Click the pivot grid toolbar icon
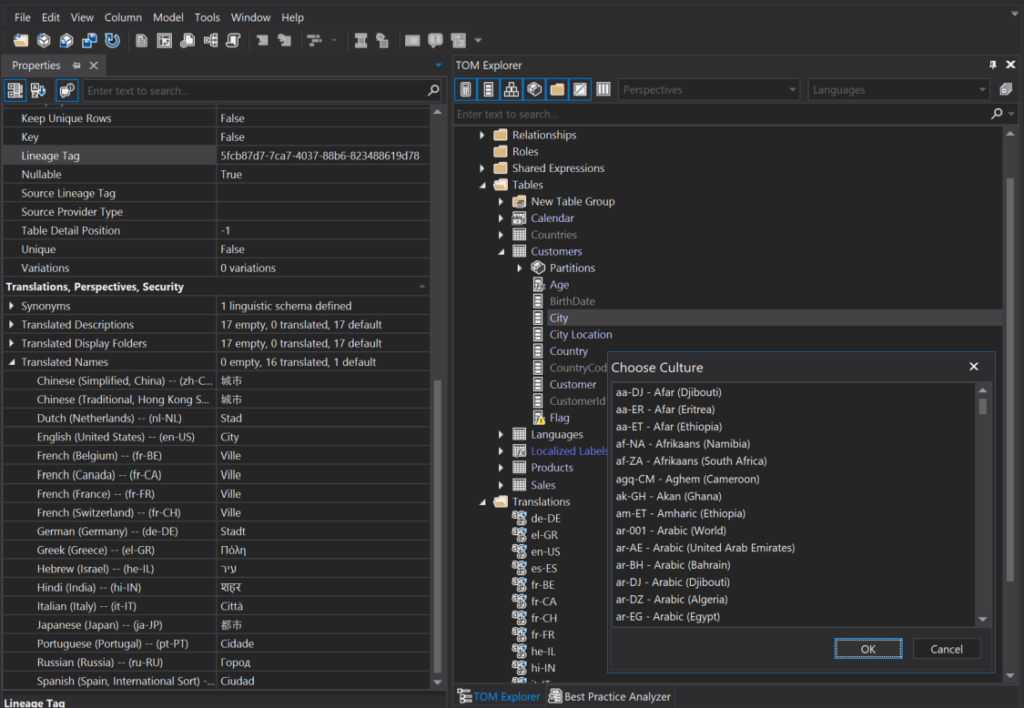 click(x=164, y=40)
